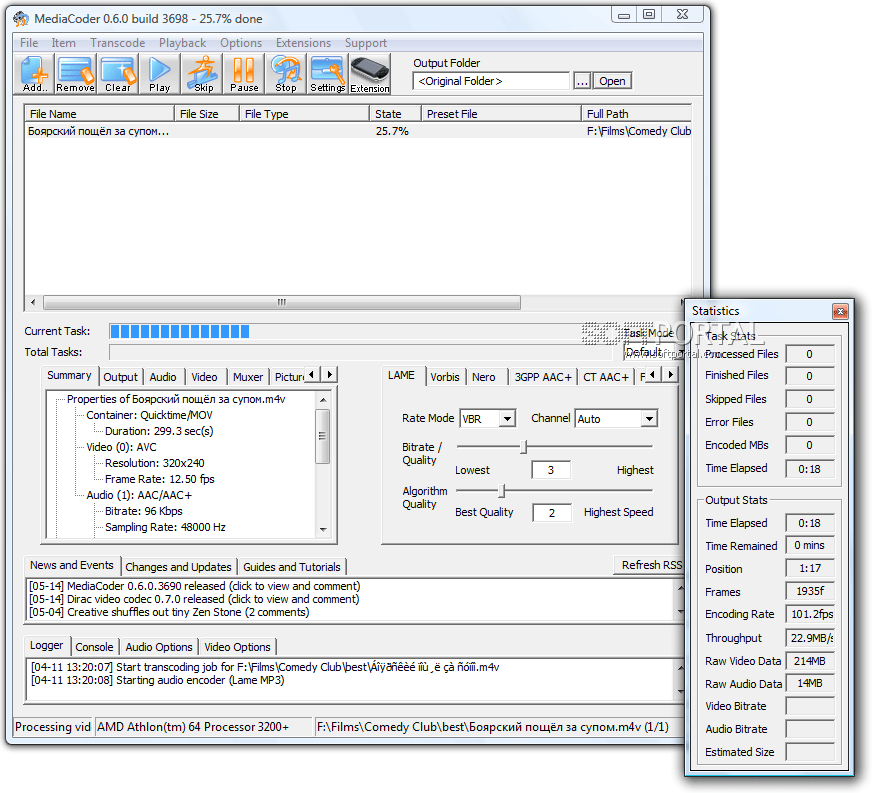Stop transcoding with the Stop icon
The height and width of the screenshot is (793, 872).
(x=286, y=74)
